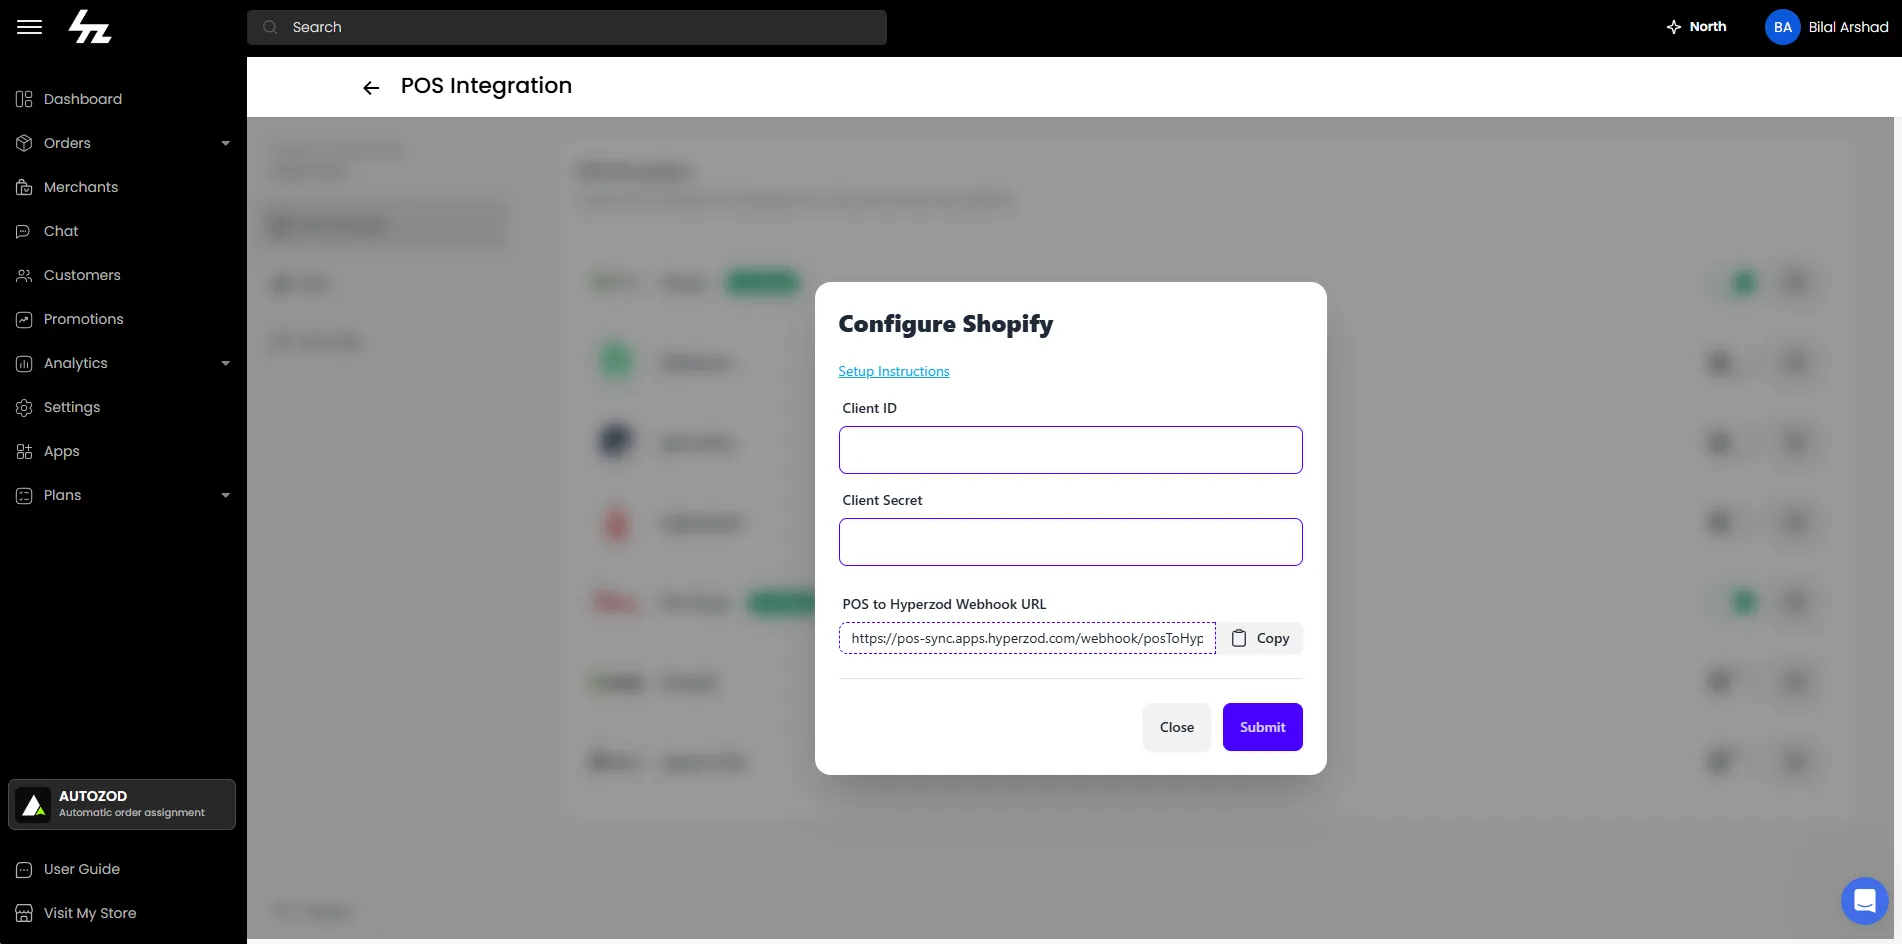Screen dimensions: 1902x944
Task: Open the live chat widget bubble
Action: click(1864, 901)
